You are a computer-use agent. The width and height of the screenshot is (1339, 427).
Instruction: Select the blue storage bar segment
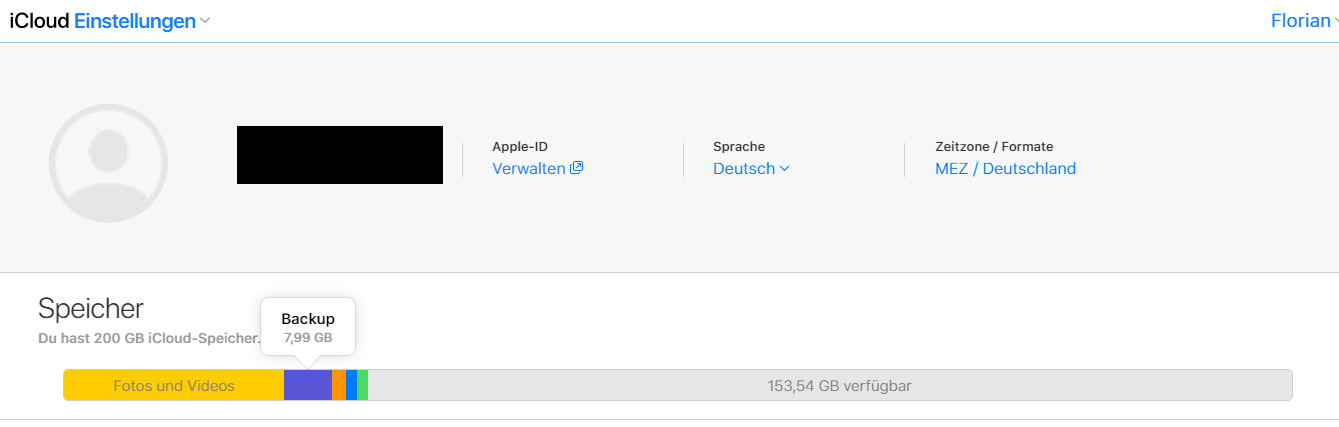point(351,385)
